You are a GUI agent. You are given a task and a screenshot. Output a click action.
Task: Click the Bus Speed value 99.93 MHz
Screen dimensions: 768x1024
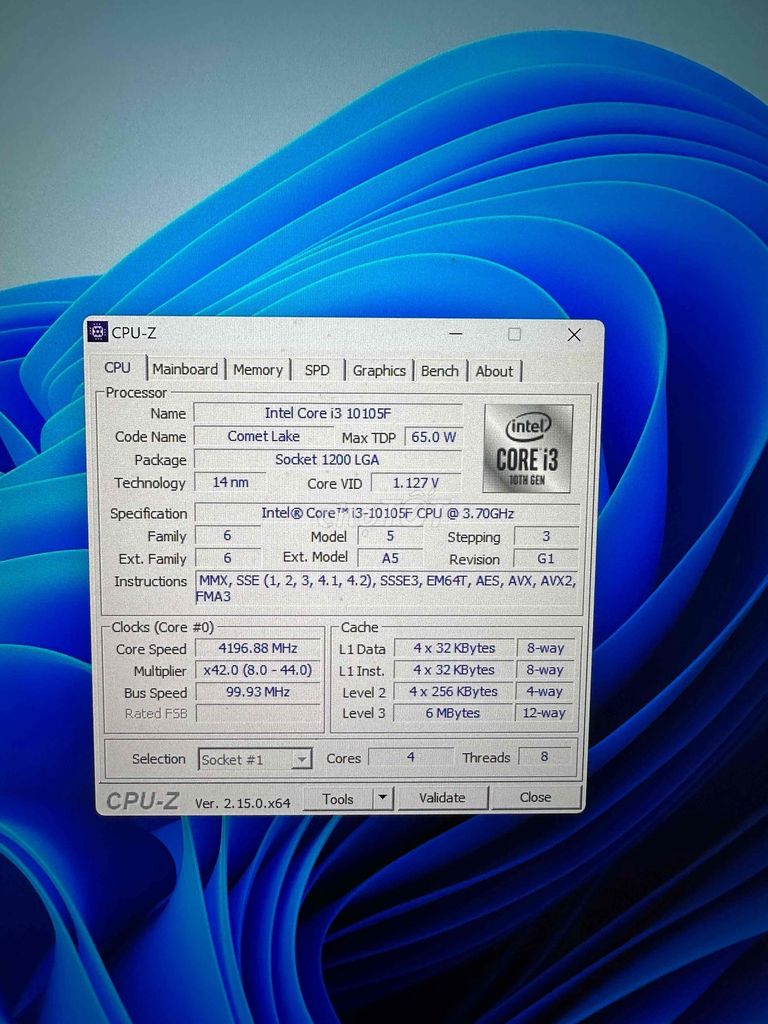click(258, 692)
